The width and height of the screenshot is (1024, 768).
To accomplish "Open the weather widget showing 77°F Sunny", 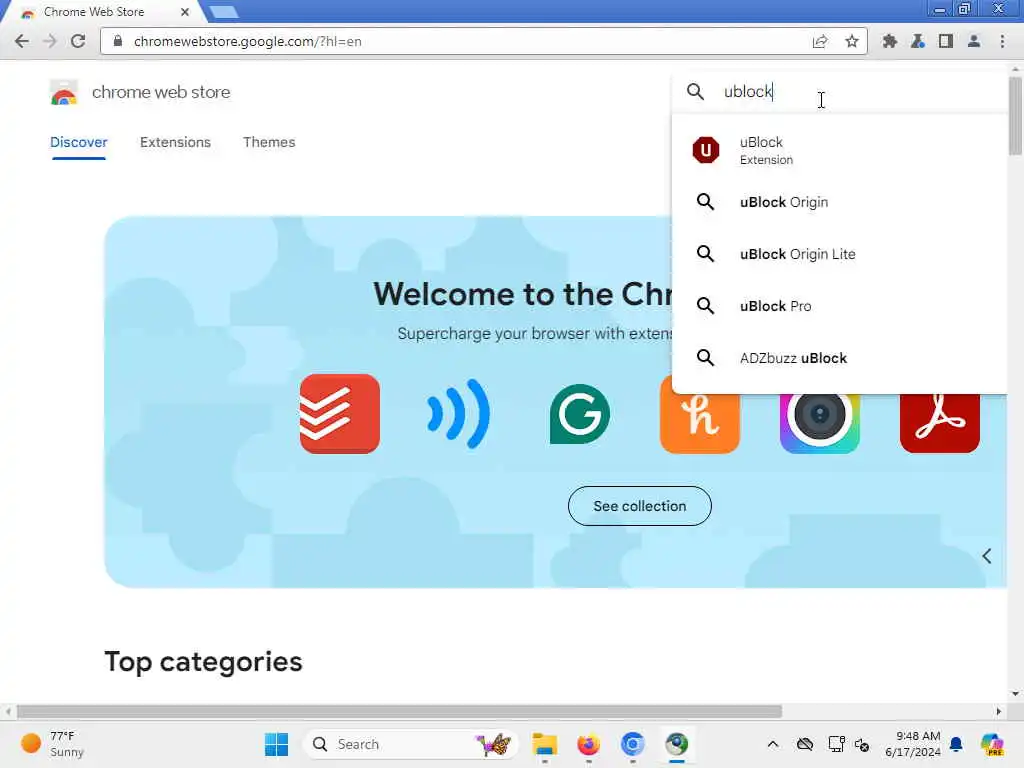I will (53, 744).
